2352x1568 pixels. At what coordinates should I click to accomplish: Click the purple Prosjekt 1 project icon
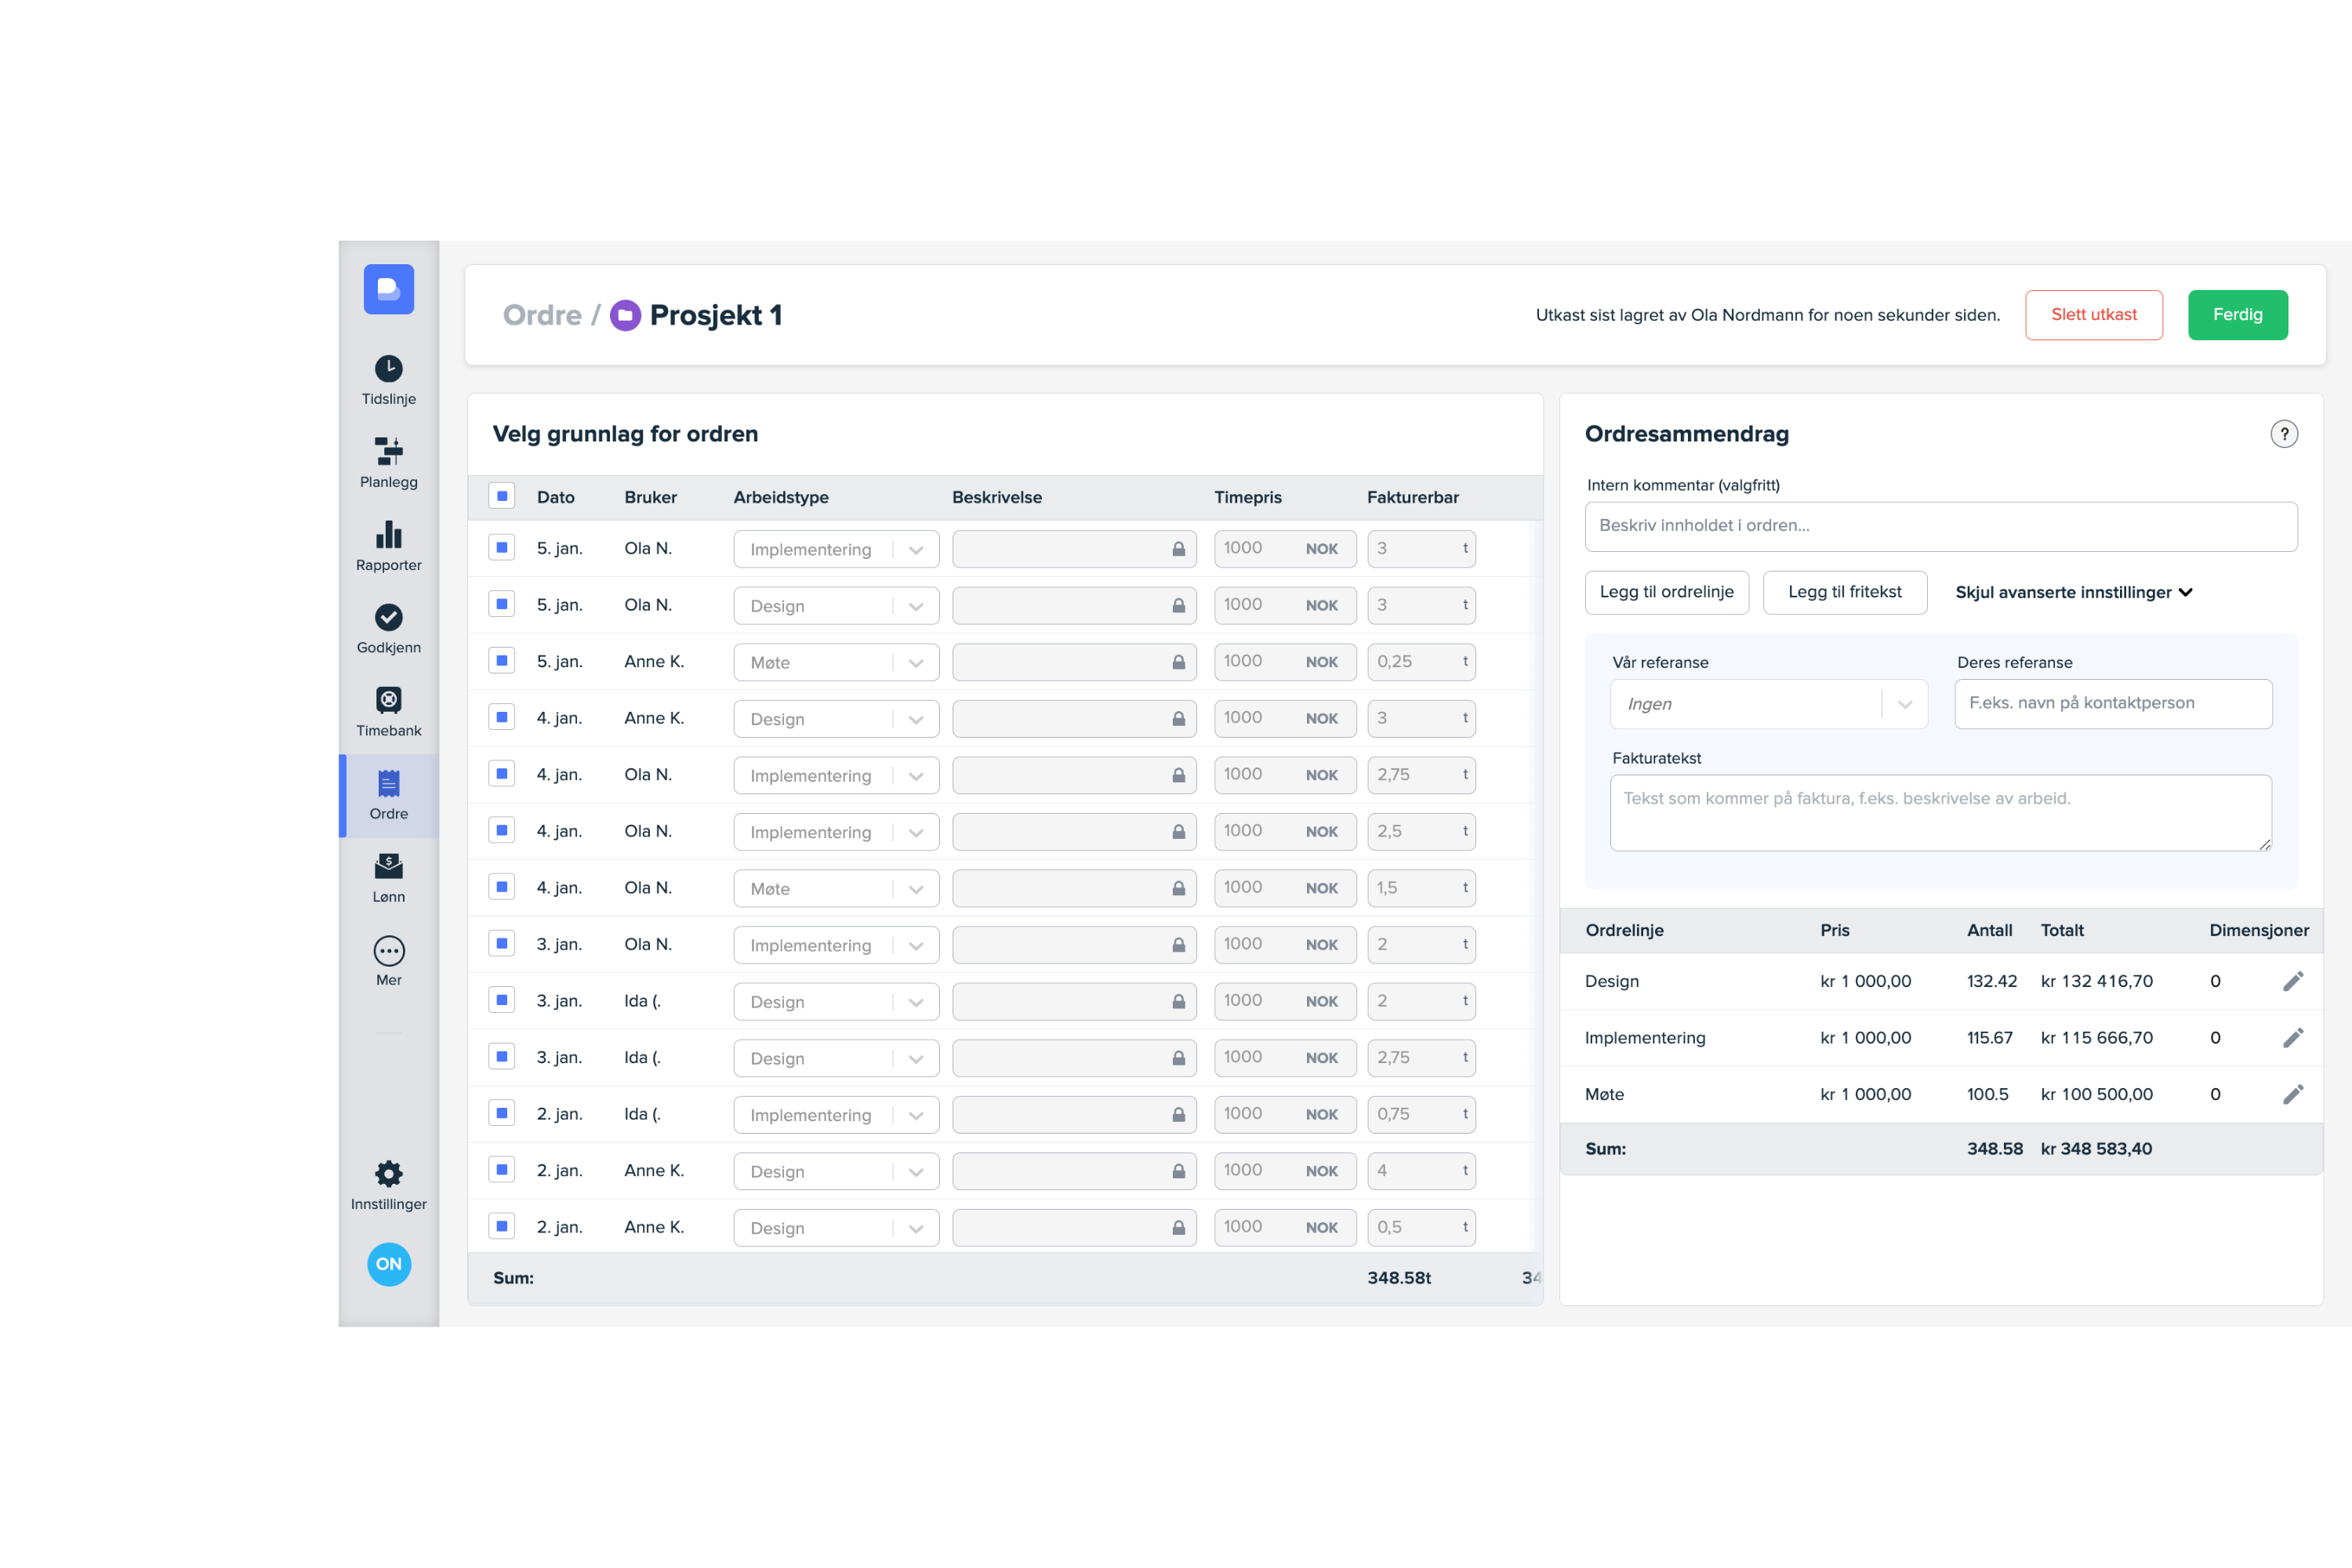click(x=625, y=315)
